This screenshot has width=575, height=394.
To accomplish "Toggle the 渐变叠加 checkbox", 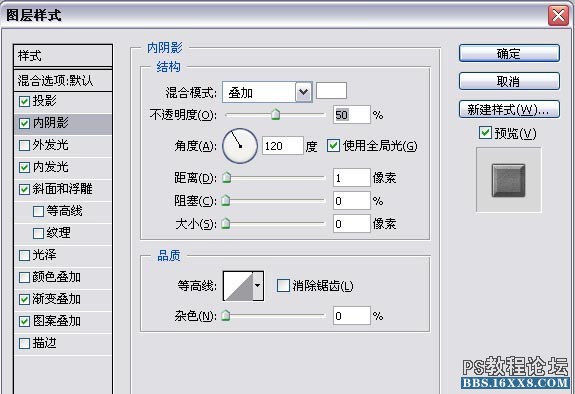I will pos(24,299).
